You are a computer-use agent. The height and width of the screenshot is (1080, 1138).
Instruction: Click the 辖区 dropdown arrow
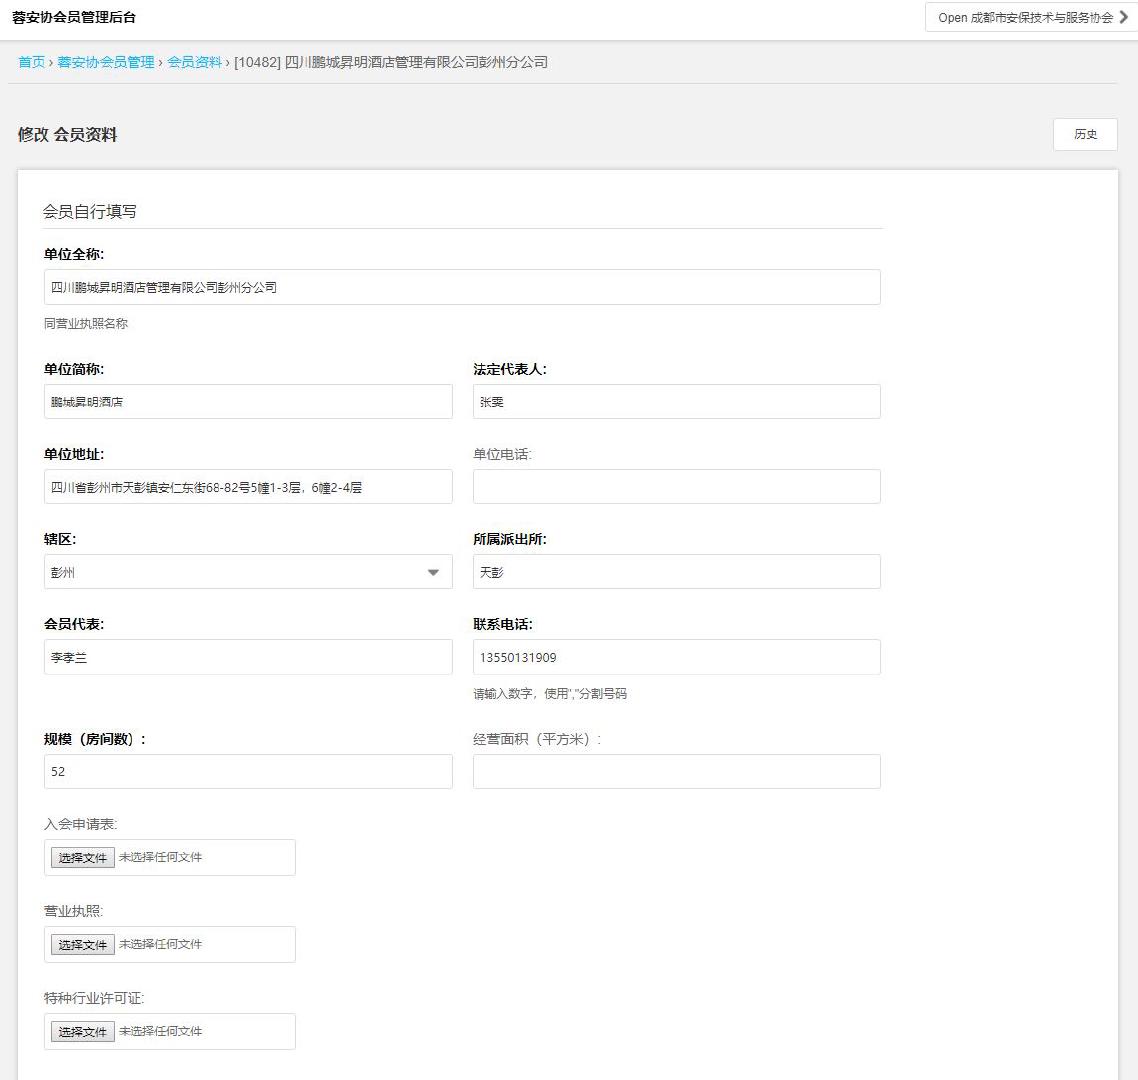coord(433,573)
